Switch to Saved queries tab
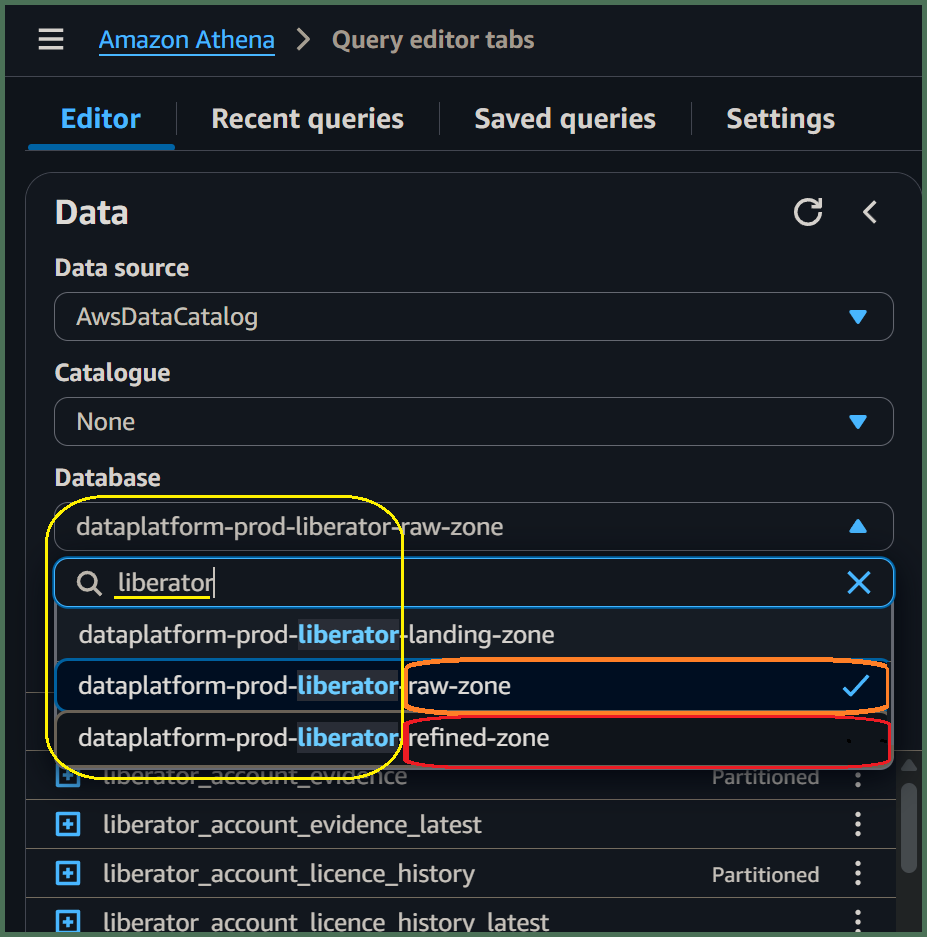 click(565, 118)
